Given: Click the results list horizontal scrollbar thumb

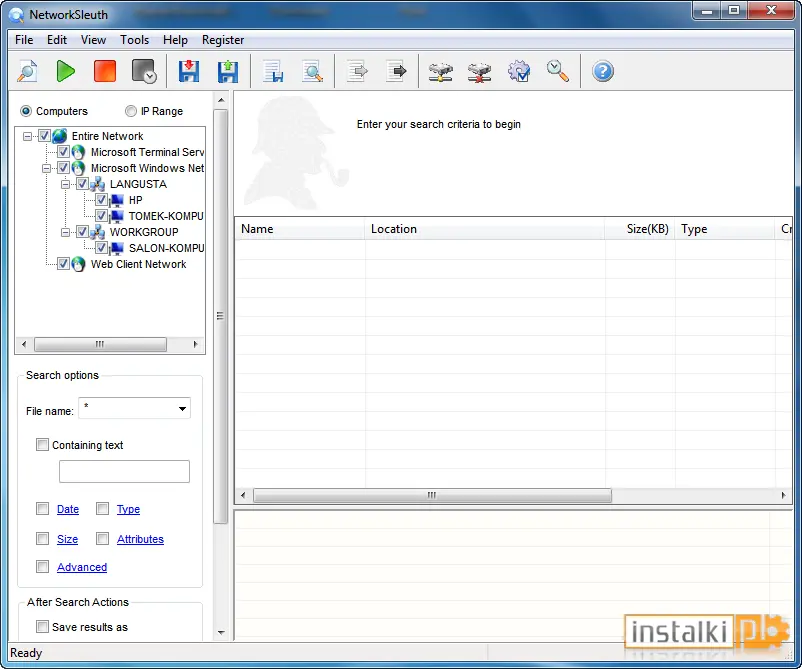Looking at the screenshot, I should [x=432, y=495].
